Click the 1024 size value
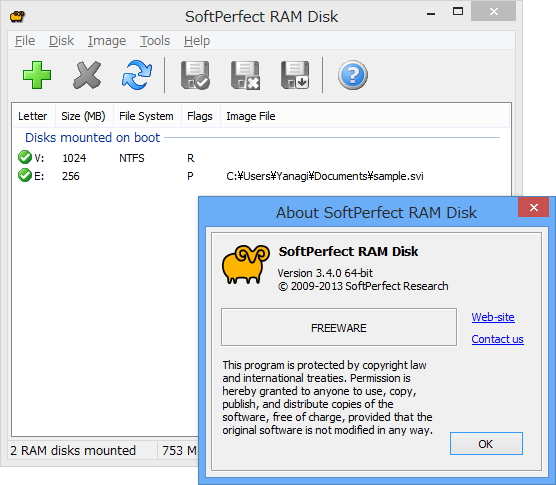This screenshot has width=556, height=485. (74, 158)
